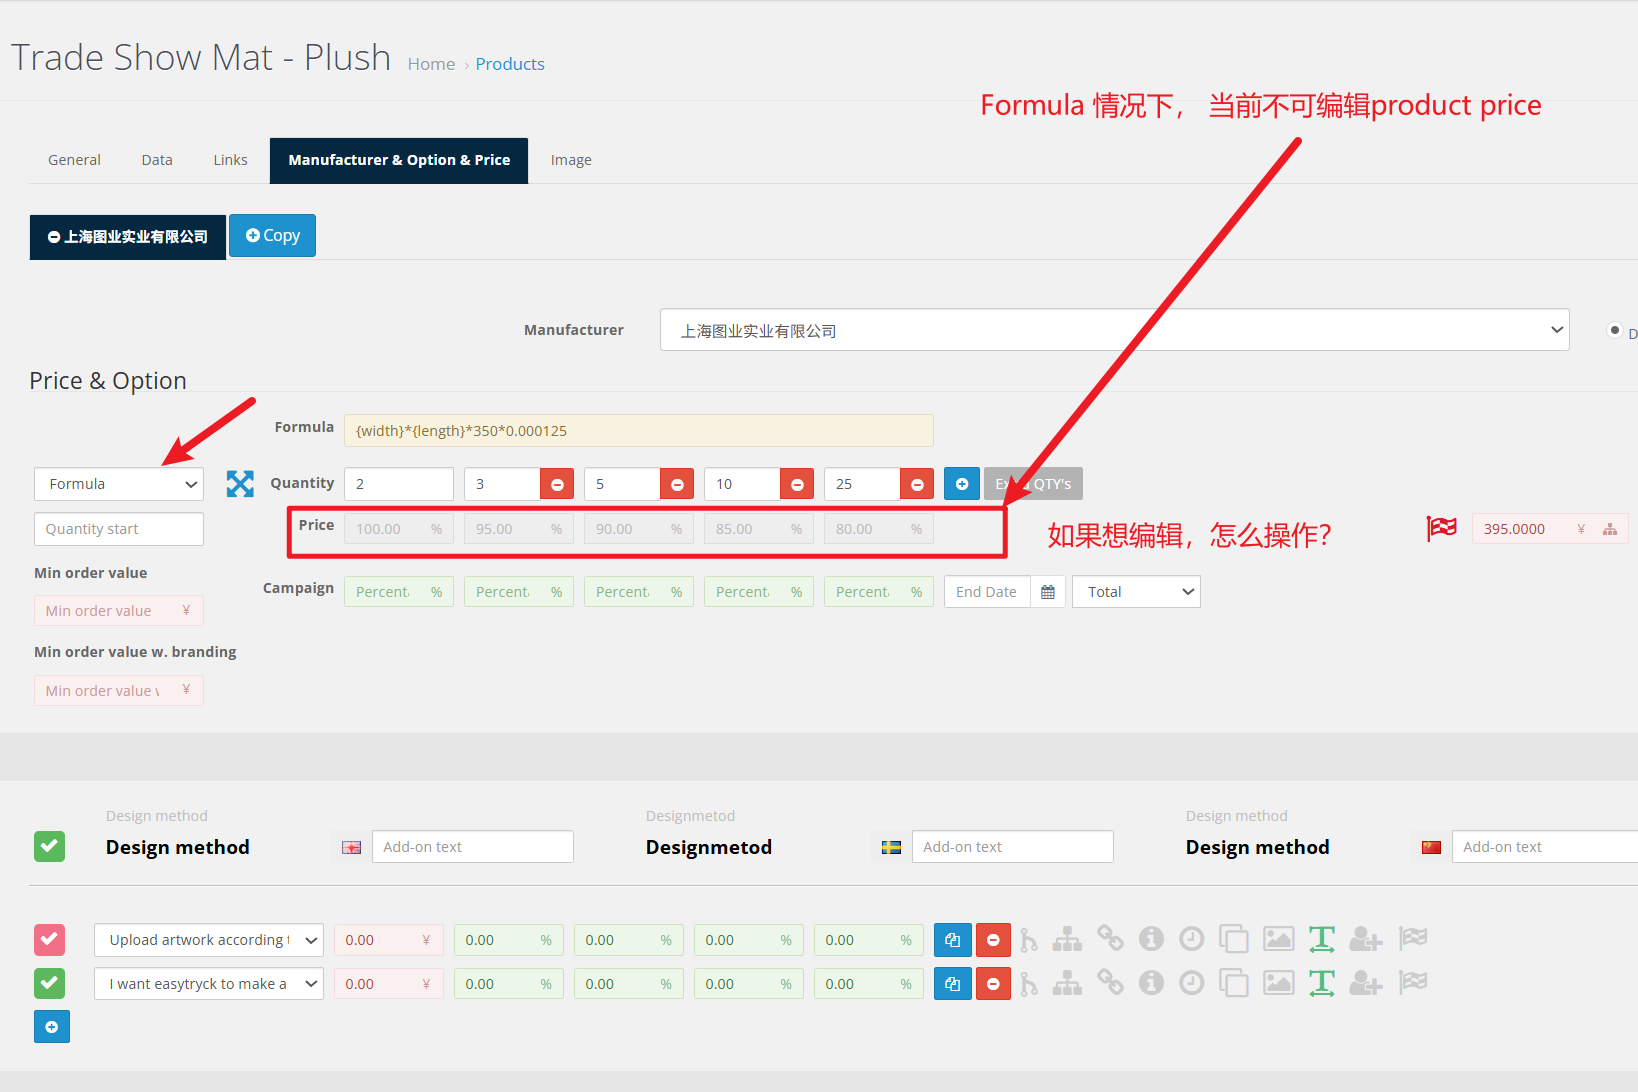
Task: Toggle the pink checkbox for Upload artwork row
Action: pos(50,939)
